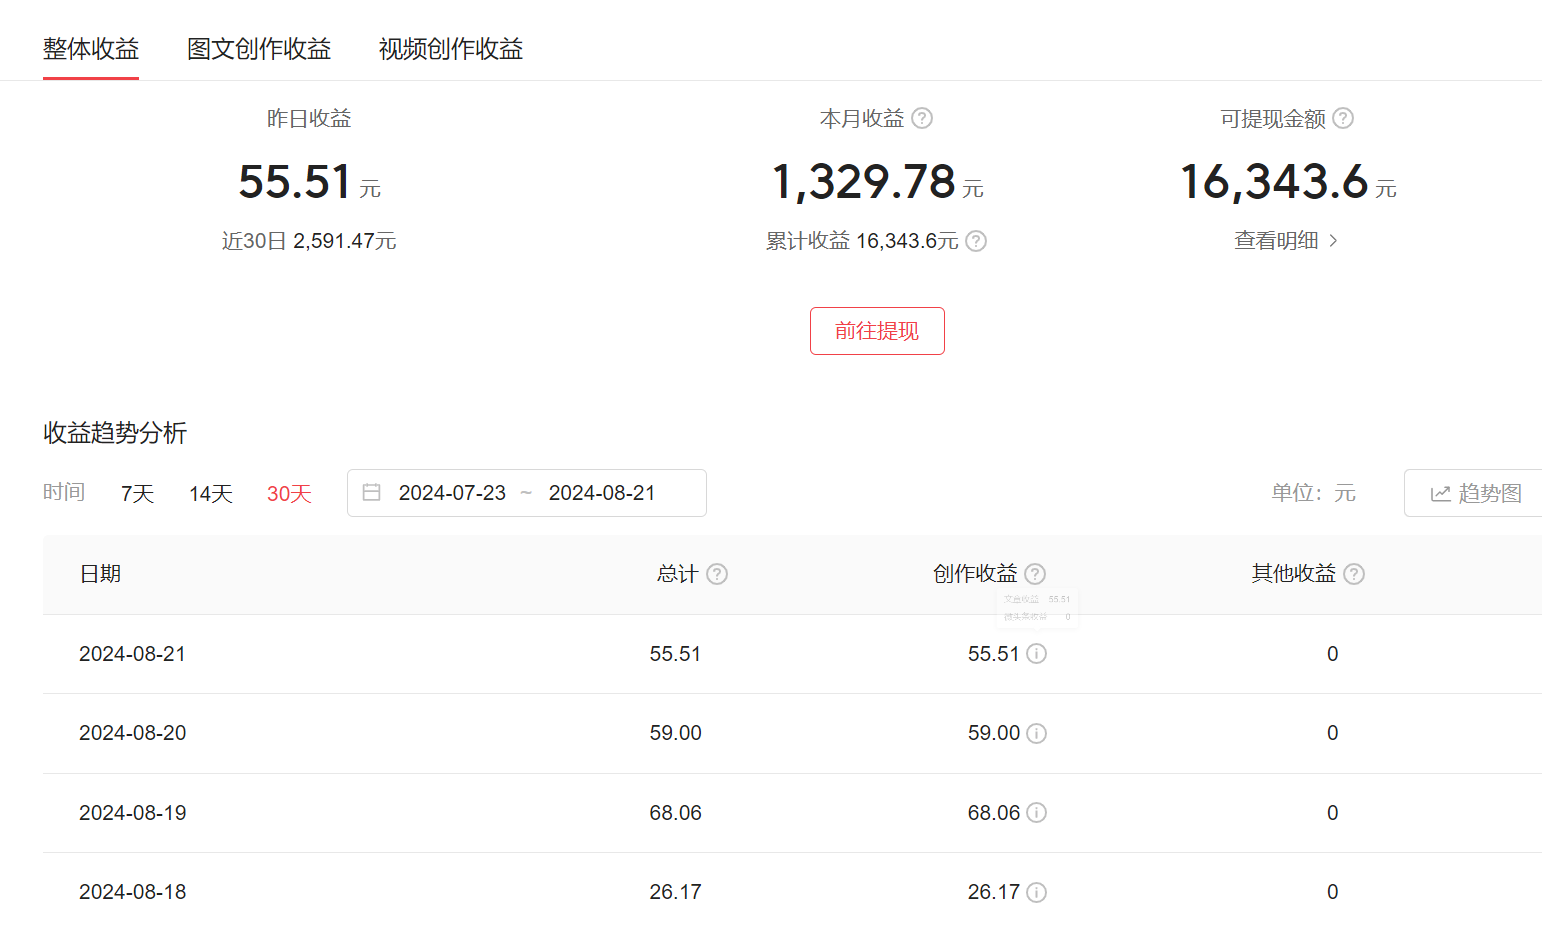
Task: Click help icon next to 可提现金额
Action: coord(1344,118)
